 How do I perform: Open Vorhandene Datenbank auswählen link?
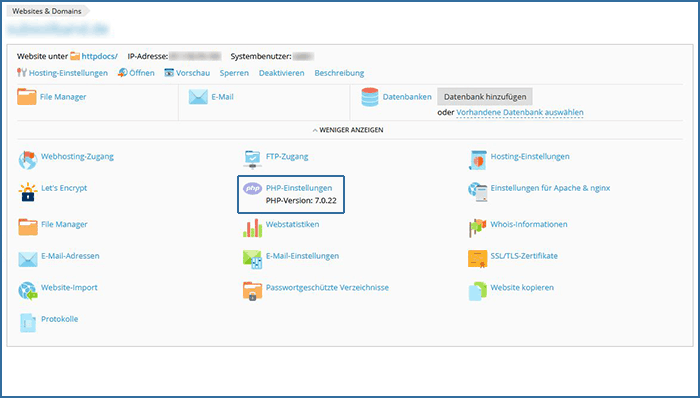(x=520, y=112)
